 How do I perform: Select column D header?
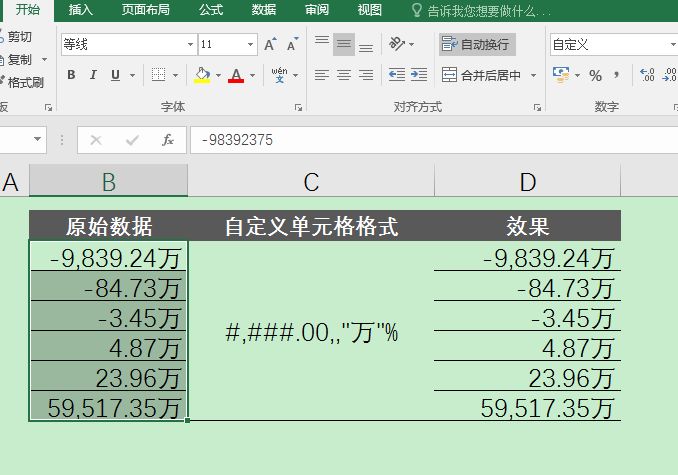(x=528, y=181)
